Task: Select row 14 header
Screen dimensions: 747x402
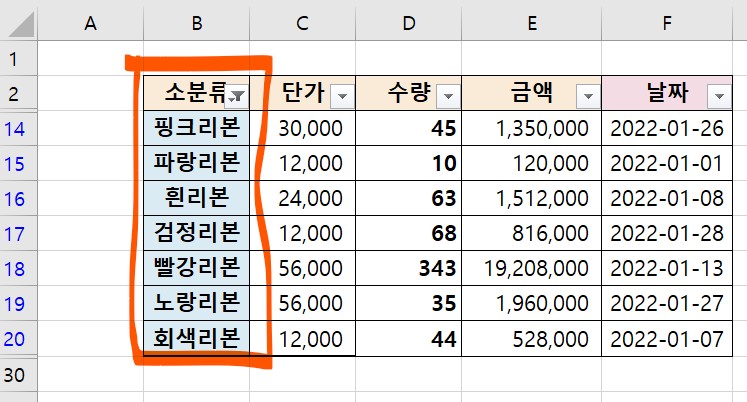Action: [19, 129]
